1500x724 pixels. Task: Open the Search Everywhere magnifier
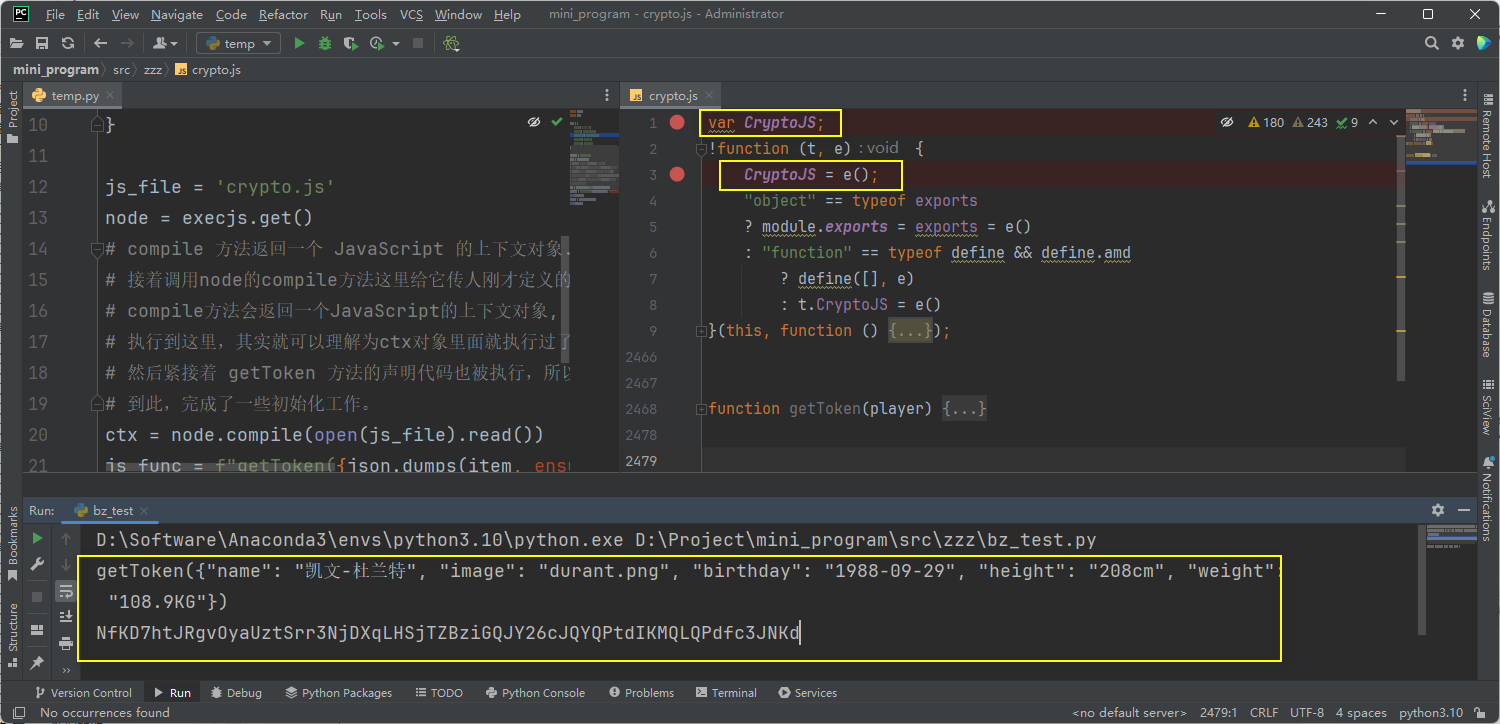(x=1432, y=43)
